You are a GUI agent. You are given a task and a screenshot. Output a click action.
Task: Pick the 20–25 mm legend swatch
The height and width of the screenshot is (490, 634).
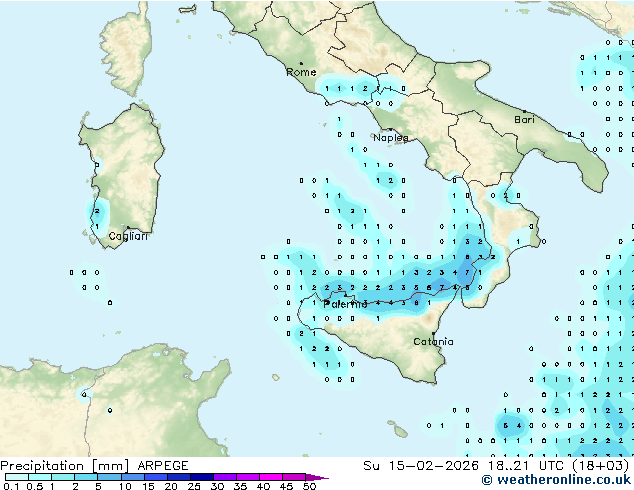(x=178, y=477)
